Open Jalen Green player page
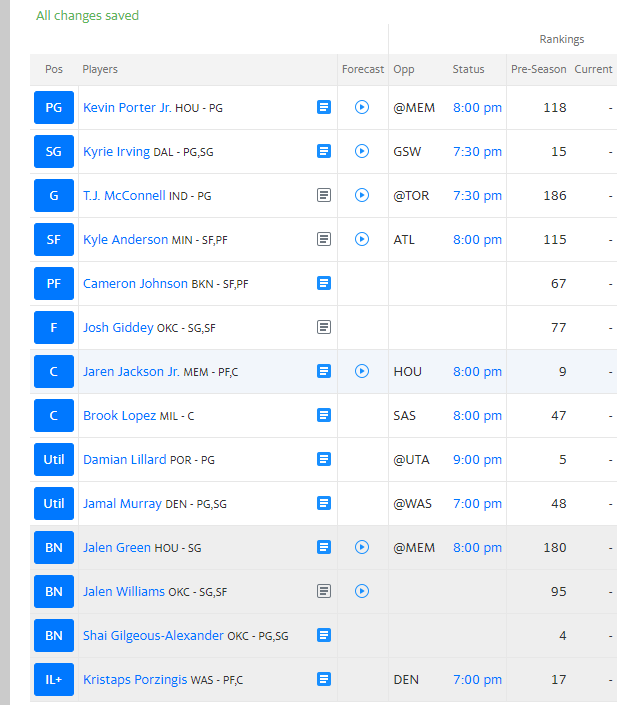This screenshot has height=705, width=617. click(117, 548)
